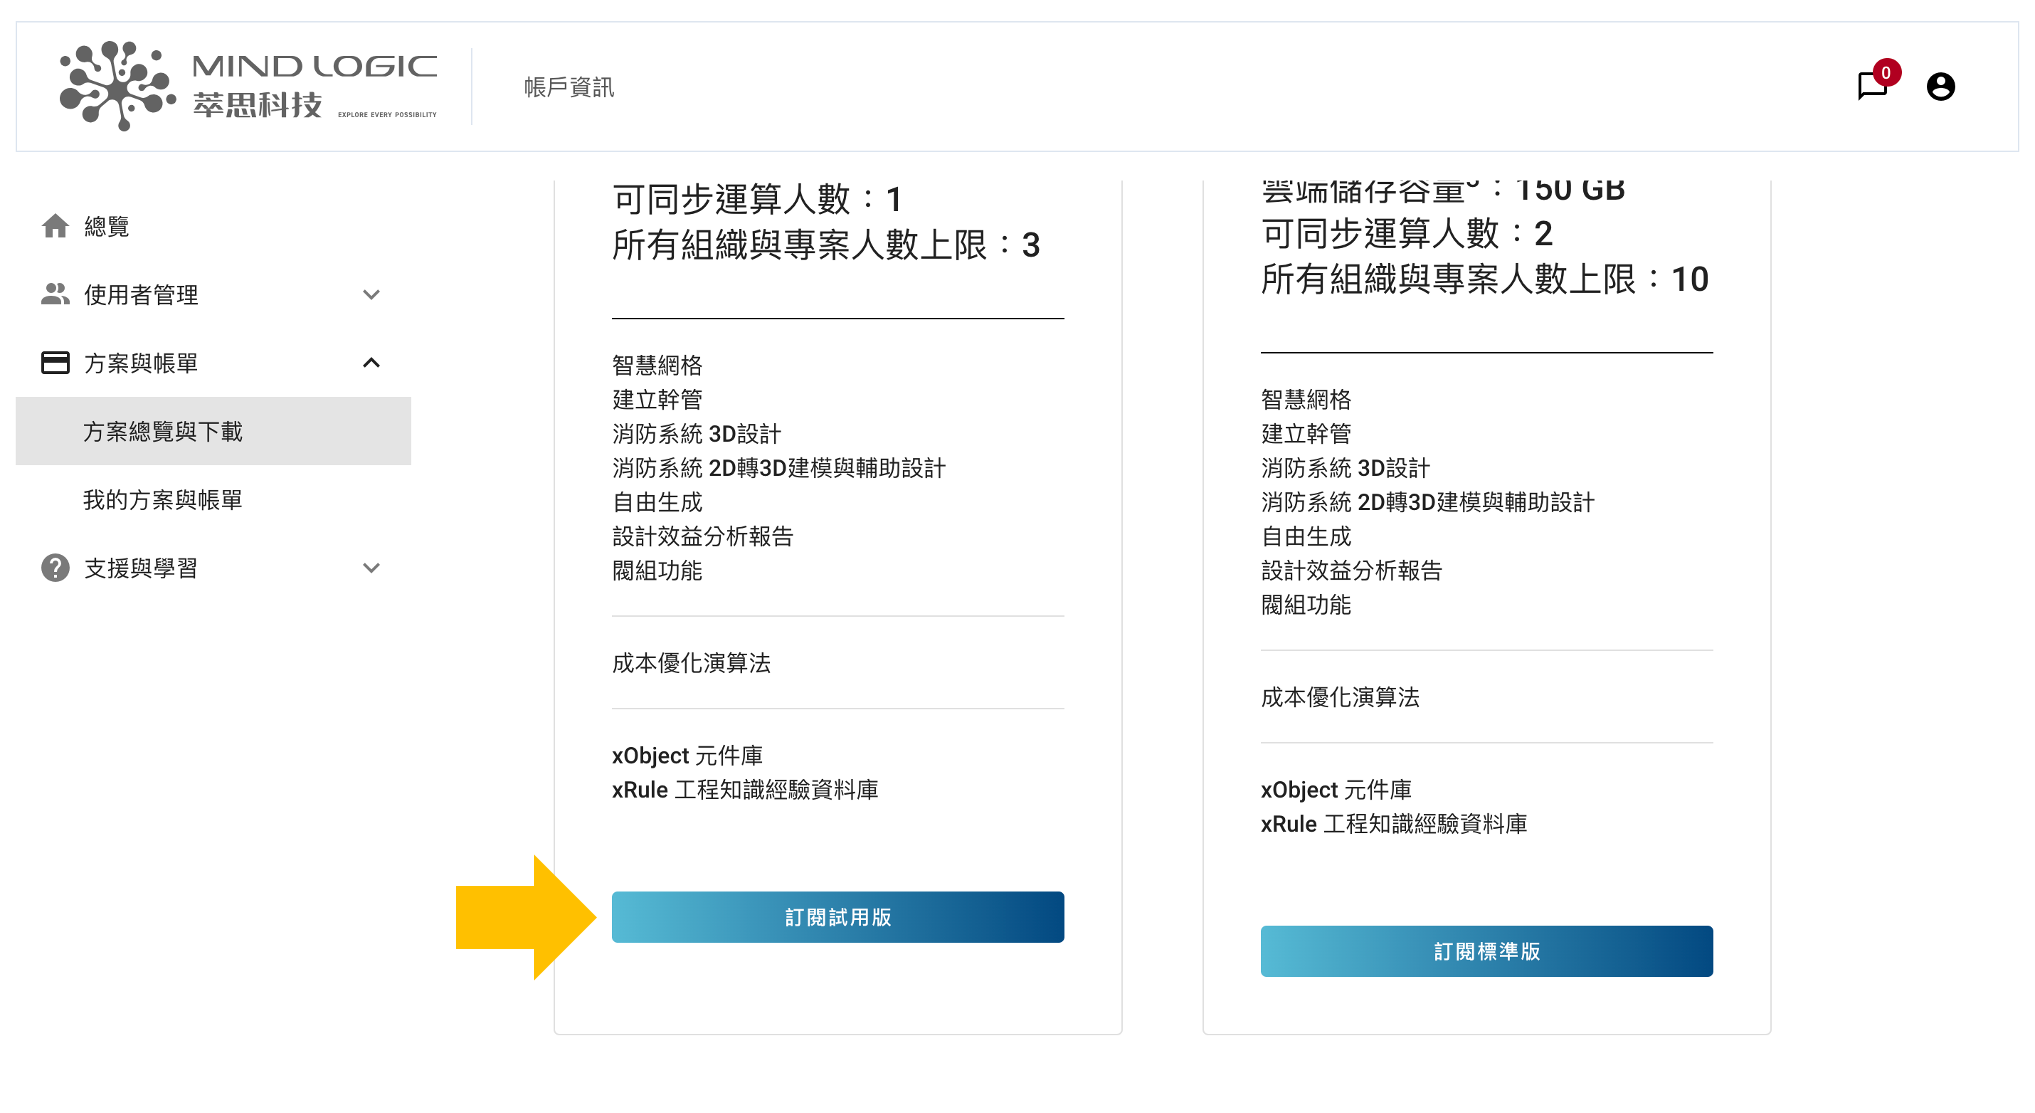Select 方案總覽與下載 submenu item
Screen dimensions: 2035x1113
tap(163, 431)
